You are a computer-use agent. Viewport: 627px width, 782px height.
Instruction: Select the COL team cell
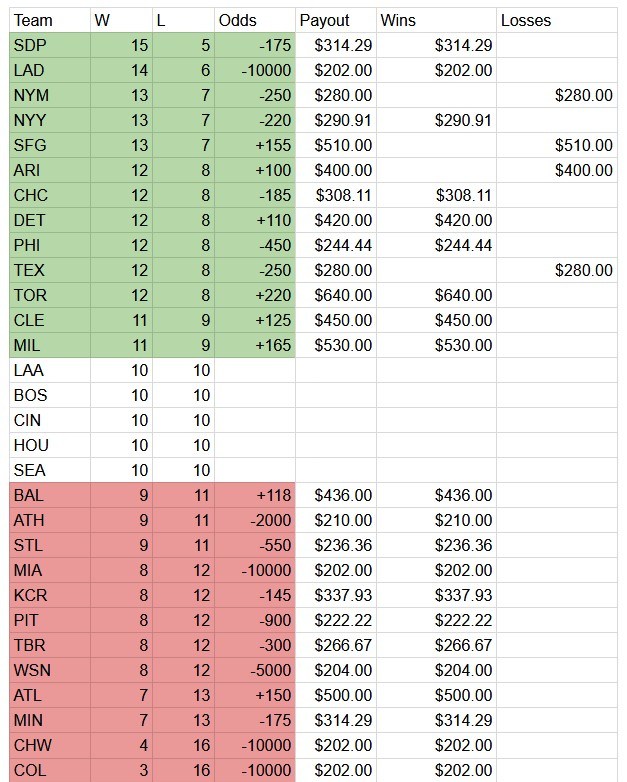tap(48, 771)
